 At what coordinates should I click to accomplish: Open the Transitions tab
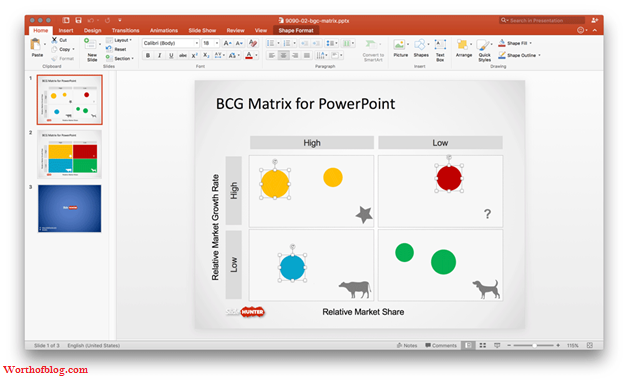[x=125, y=30]
